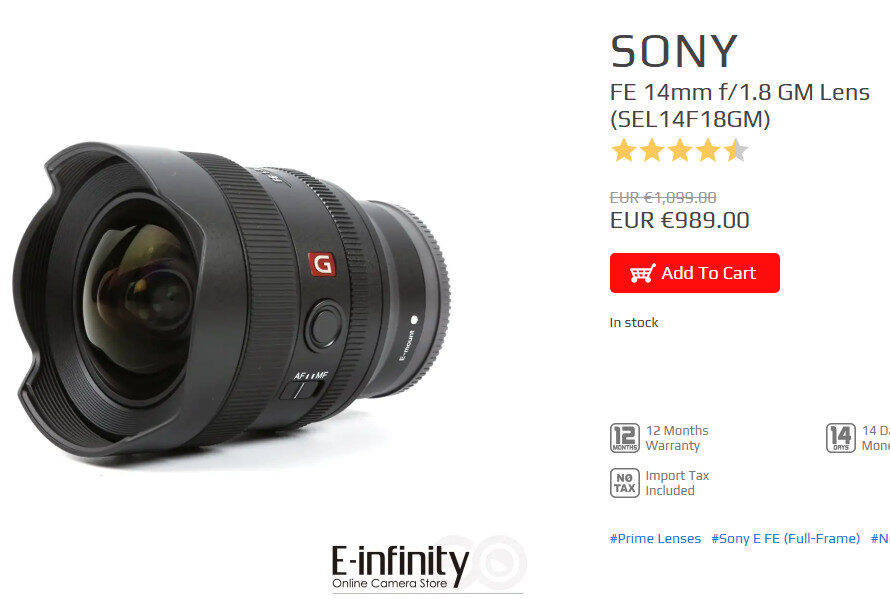Click the SONY brand heading
Screen dimensions: 890x599
pyautogui.click(x=674, y=51)
